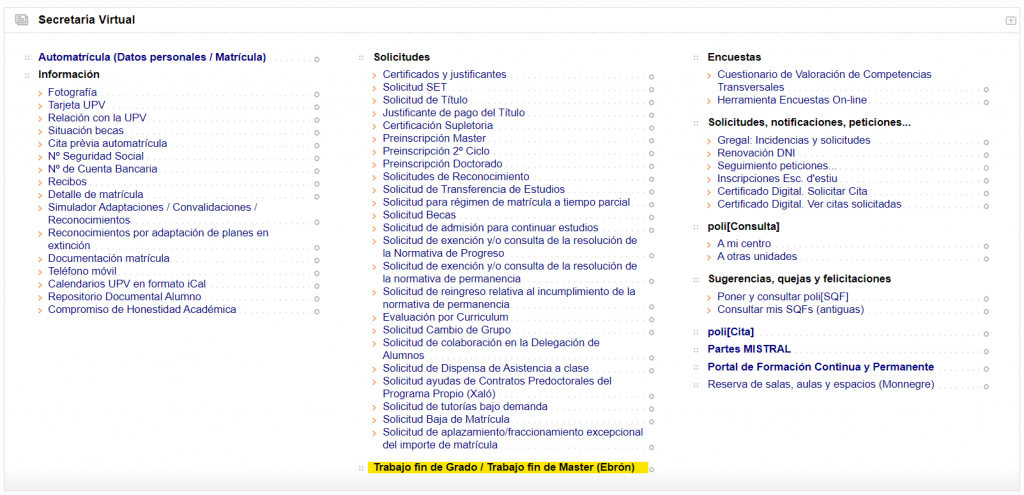
Task: Click the circle icon beside Fotografía
Action: pyautogui.click(x=317, y=94)
